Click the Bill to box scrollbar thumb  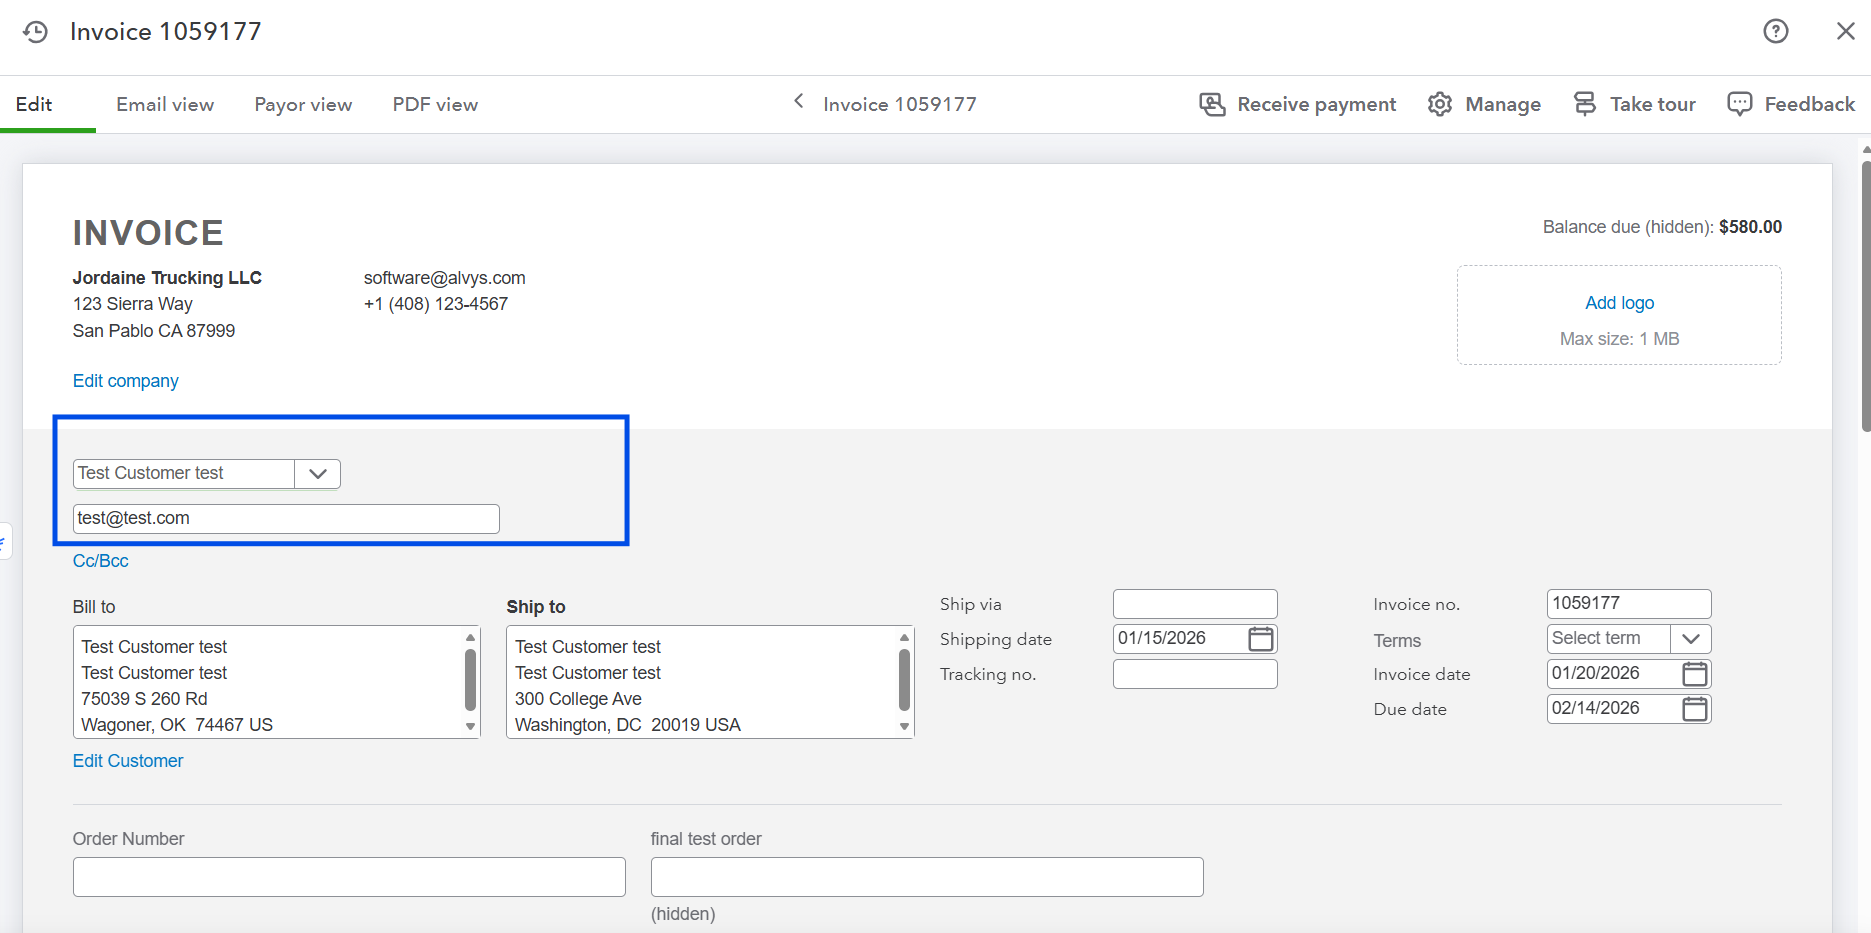[470, 679]
